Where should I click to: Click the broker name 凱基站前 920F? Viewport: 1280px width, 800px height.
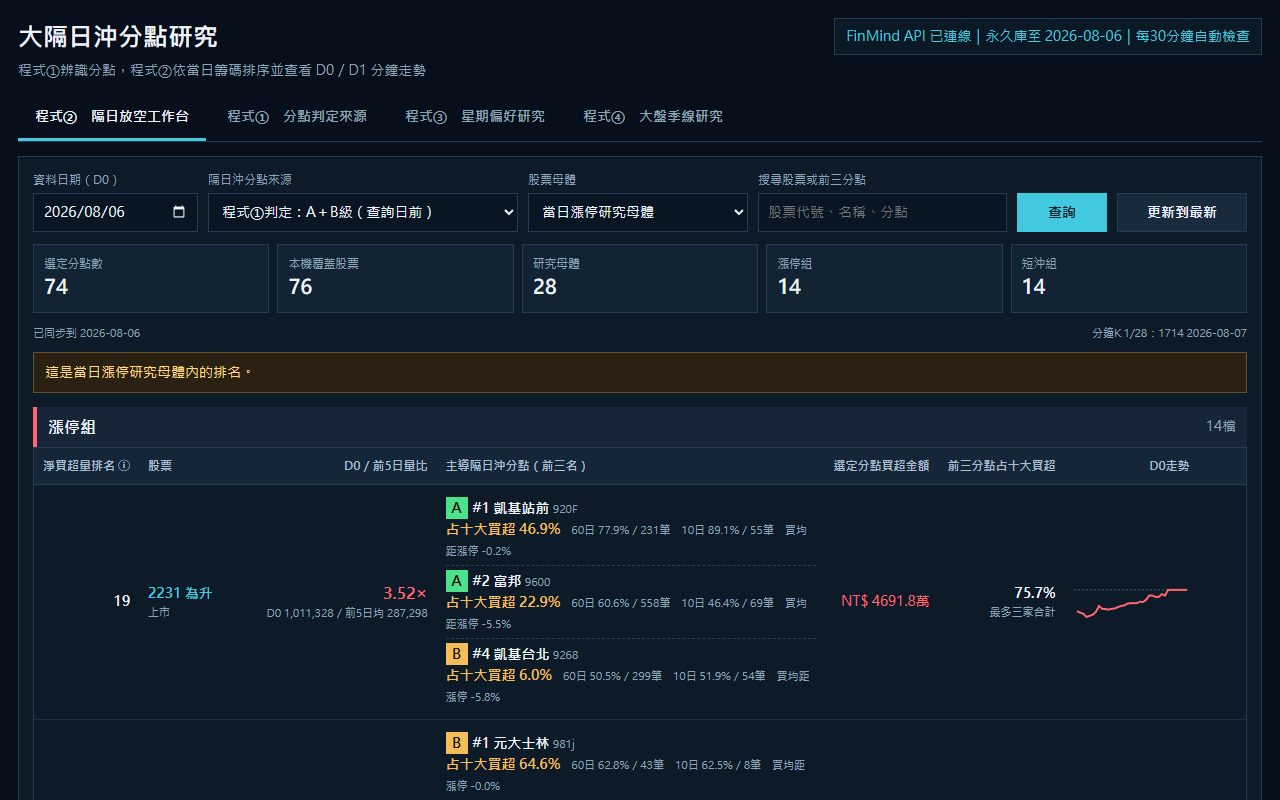525,508
